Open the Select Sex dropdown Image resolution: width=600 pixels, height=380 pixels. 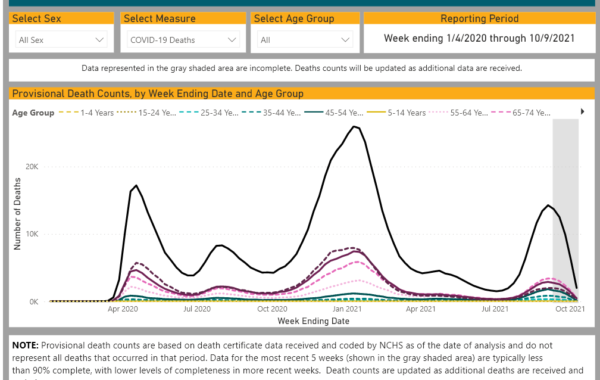click(61, 40)
